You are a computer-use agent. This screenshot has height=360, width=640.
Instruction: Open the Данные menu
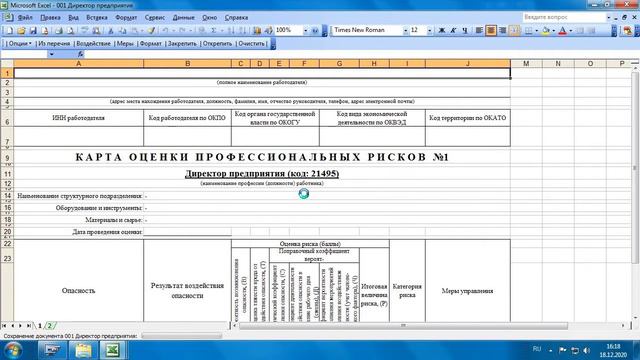tap(183, 18)
